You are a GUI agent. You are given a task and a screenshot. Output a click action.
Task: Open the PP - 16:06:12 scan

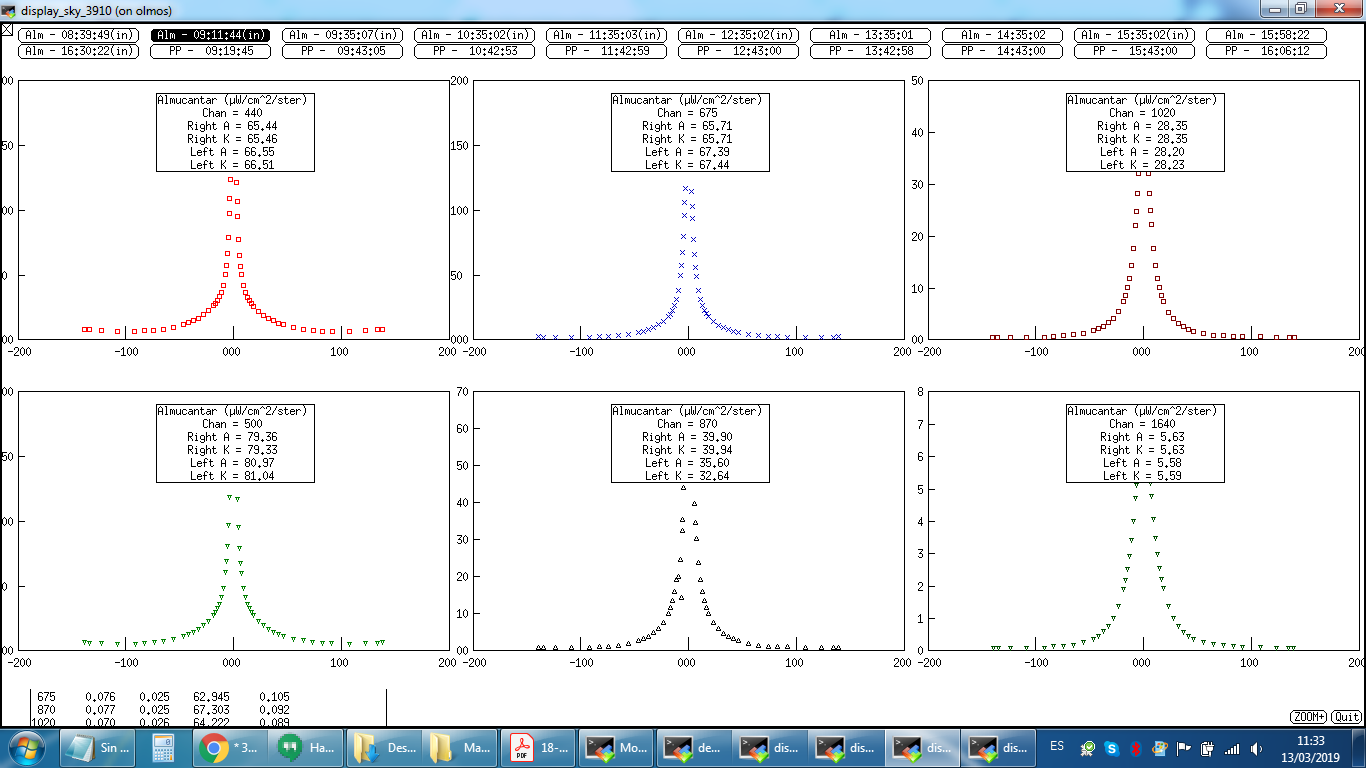click(x=1266, y=51)
